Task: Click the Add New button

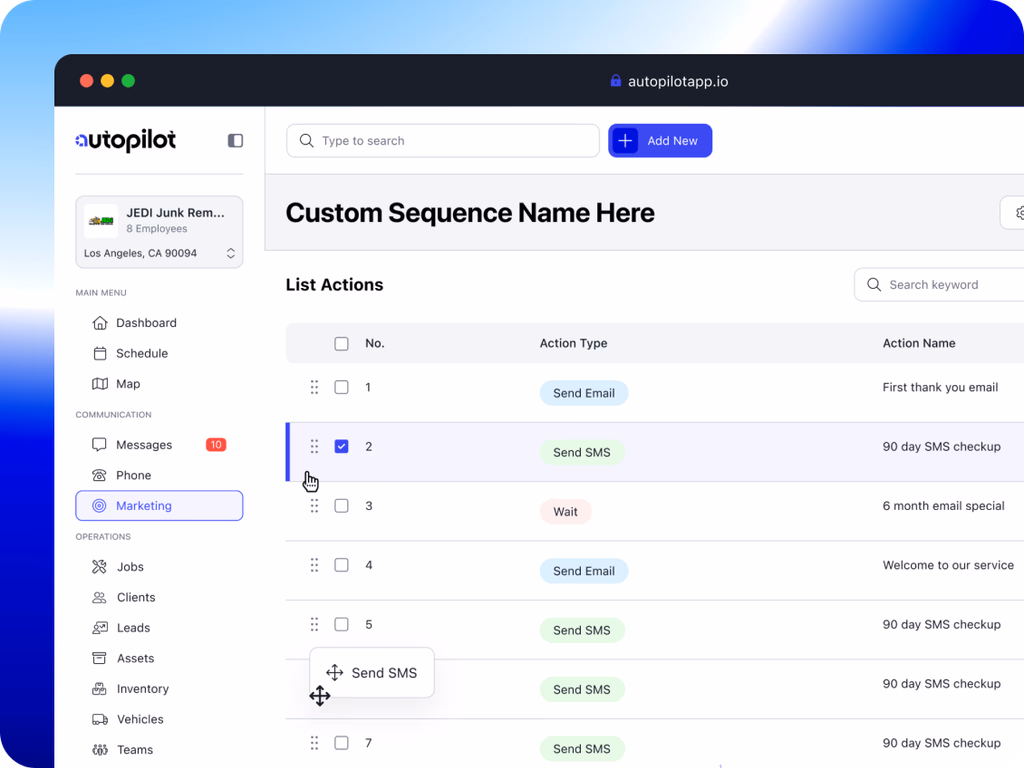Action: click(x=660, y=141)
